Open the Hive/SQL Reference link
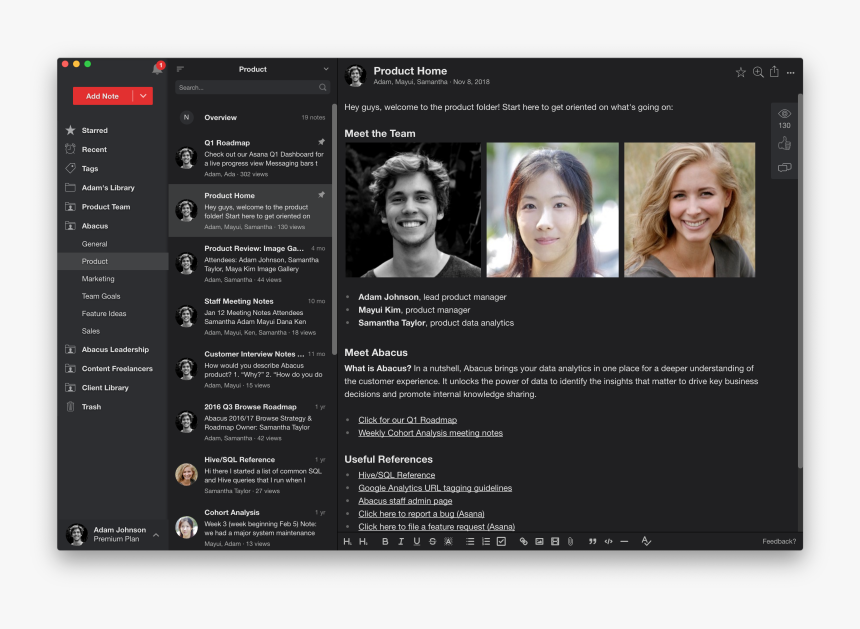 tap(397, 475)
